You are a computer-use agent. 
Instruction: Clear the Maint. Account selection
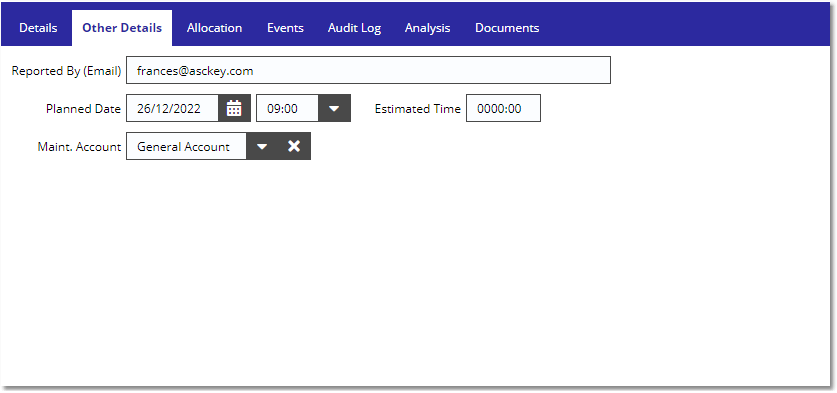pyautogui.click(x=294, y=146)
